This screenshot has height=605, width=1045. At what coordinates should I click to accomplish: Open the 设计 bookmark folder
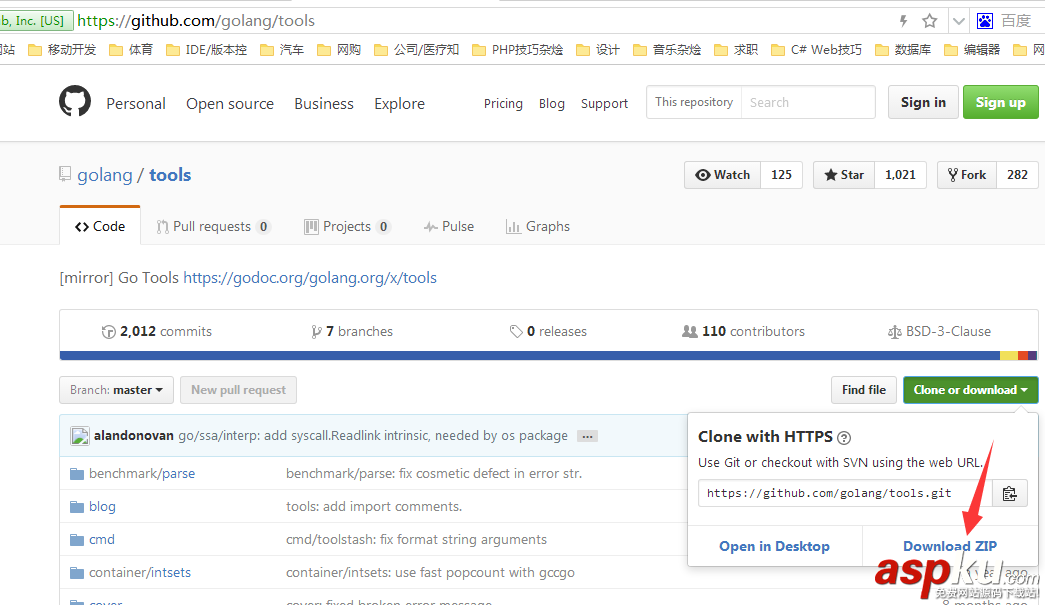[598, 50]
